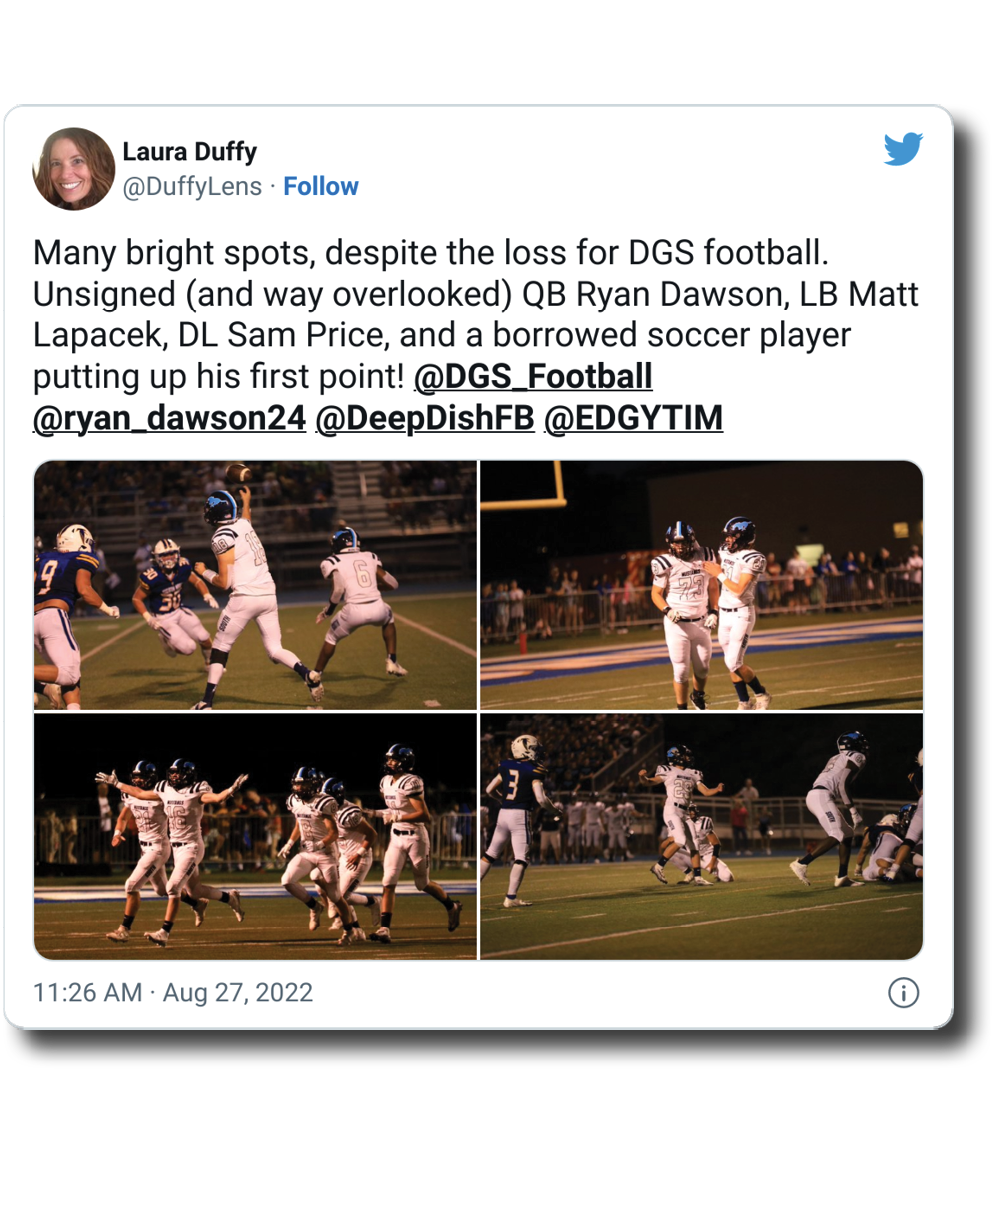Click the 11:26 AM Aug 27, 2022 timestamp

point(173,993)
